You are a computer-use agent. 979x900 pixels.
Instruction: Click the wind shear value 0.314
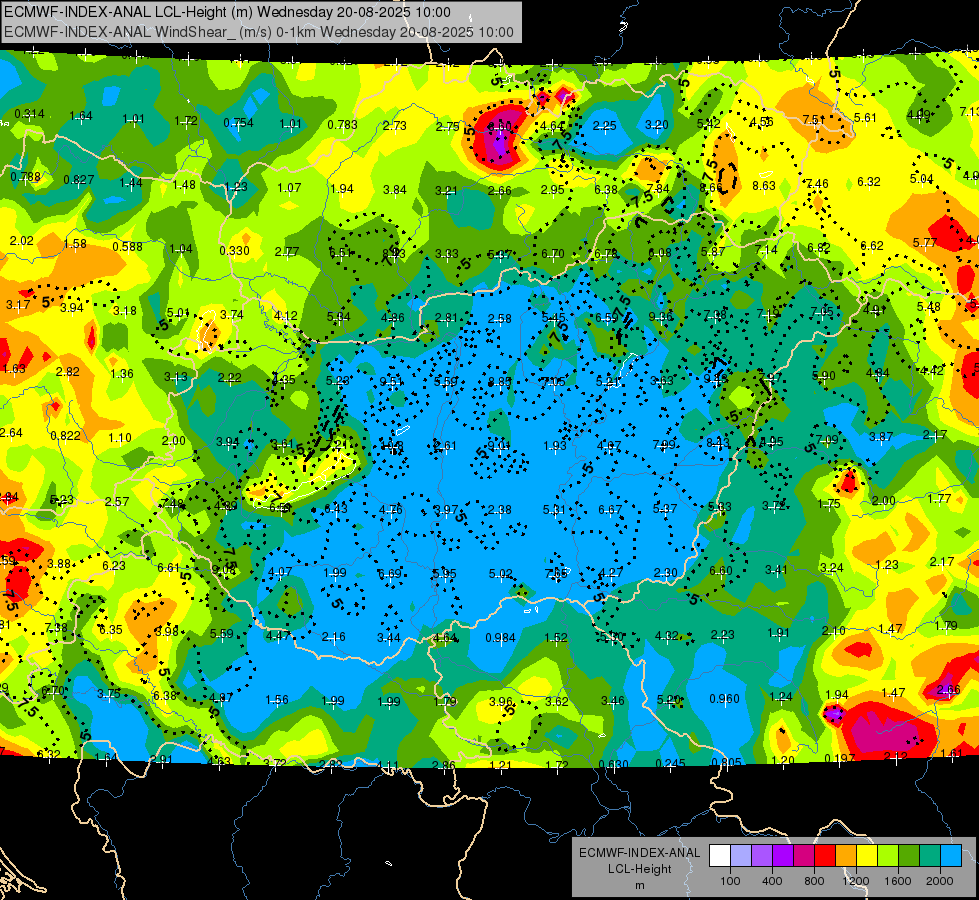(29, 114)
